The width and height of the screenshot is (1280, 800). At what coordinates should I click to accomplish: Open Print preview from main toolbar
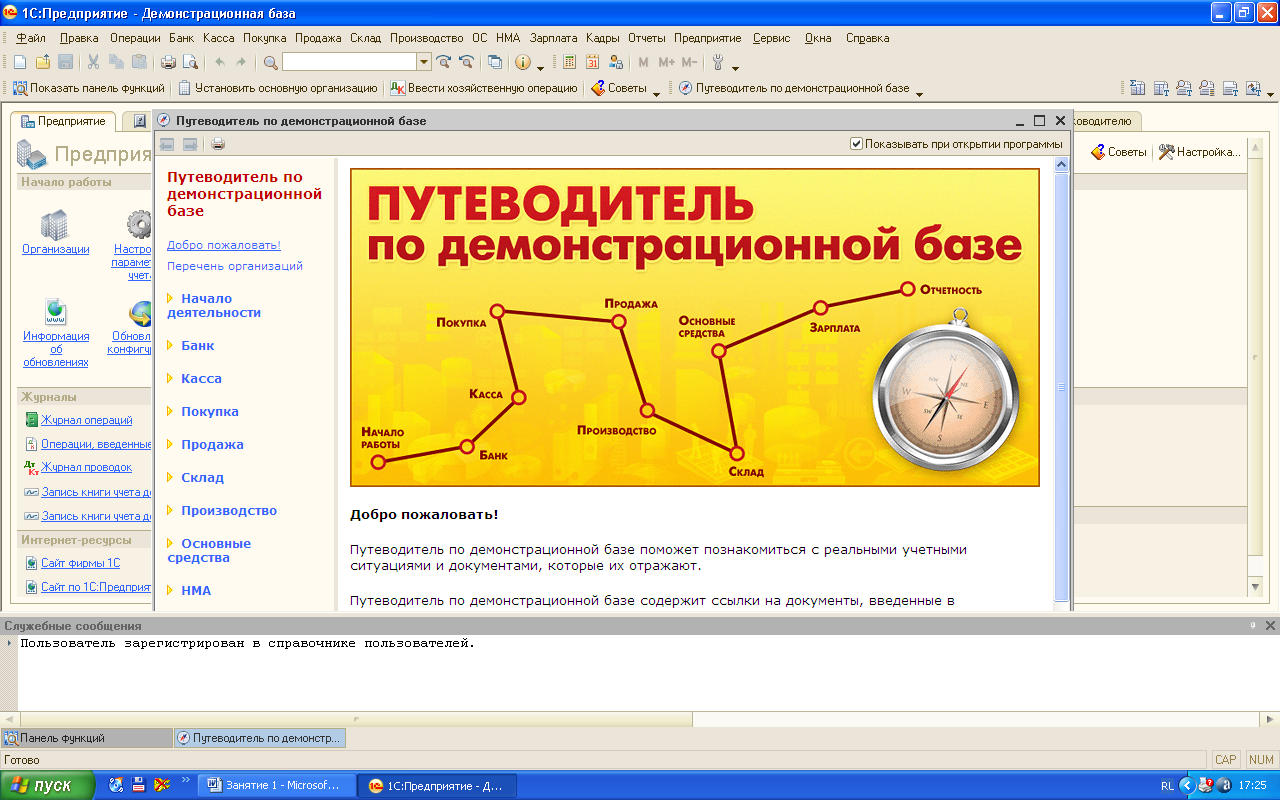pos(190,62)
